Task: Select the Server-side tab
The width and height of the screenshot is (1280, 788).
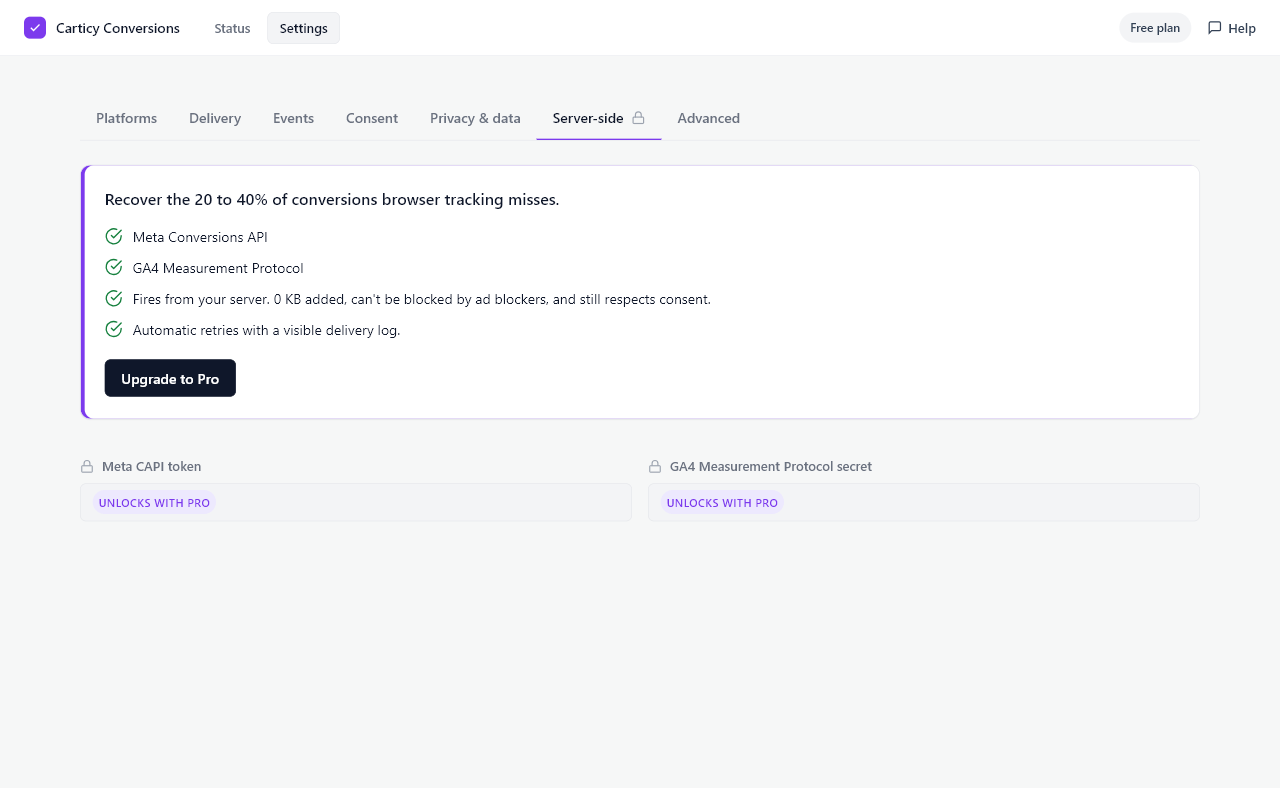Action: coord(599,118)
